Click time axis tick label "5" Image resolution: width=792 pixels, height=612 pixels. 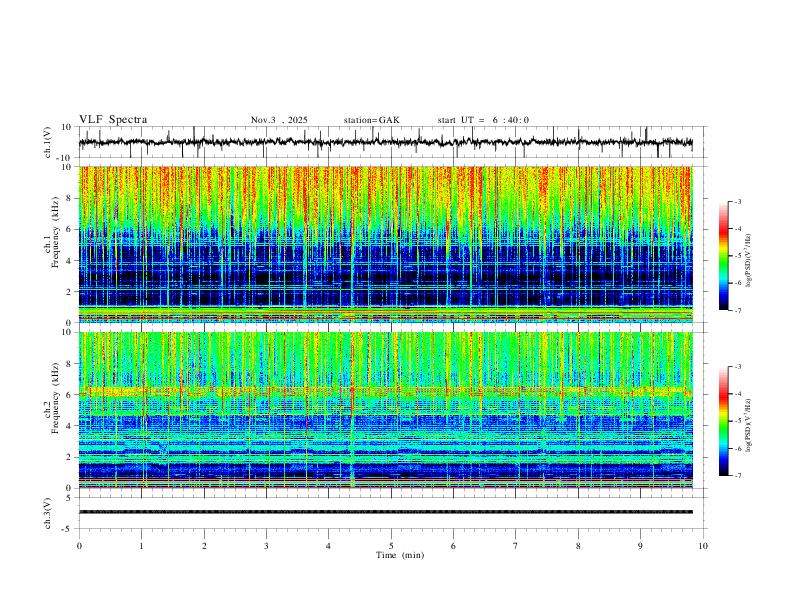[x=391, y=546]
